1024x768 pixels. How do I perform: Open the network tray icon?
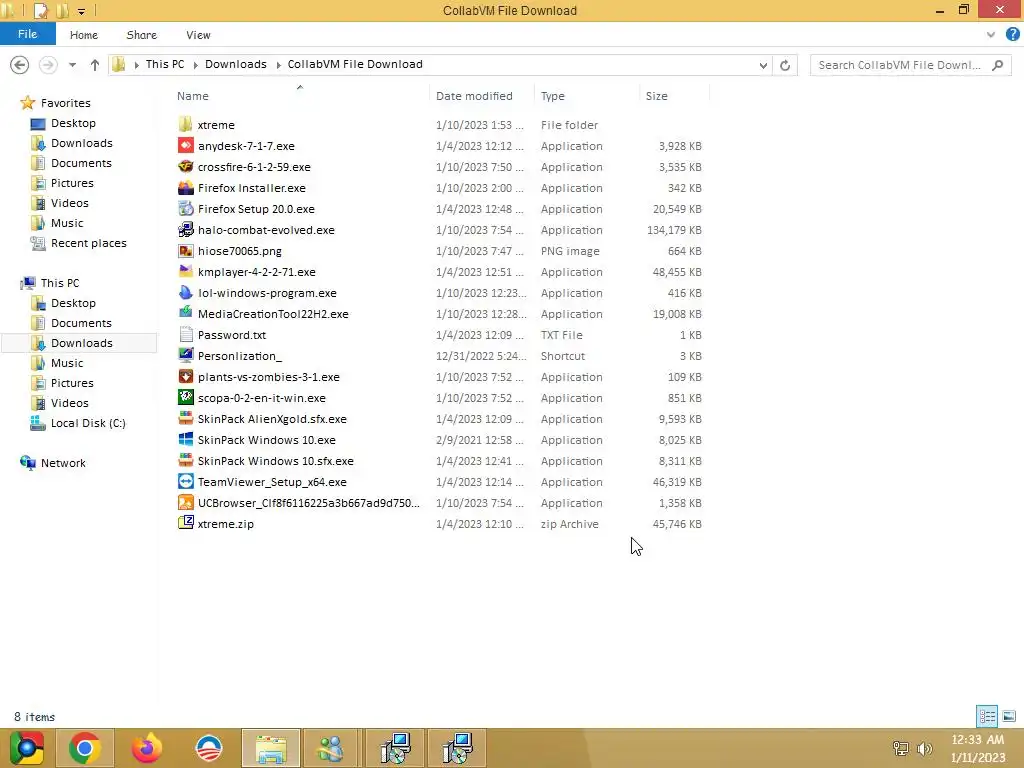point(901,748)
